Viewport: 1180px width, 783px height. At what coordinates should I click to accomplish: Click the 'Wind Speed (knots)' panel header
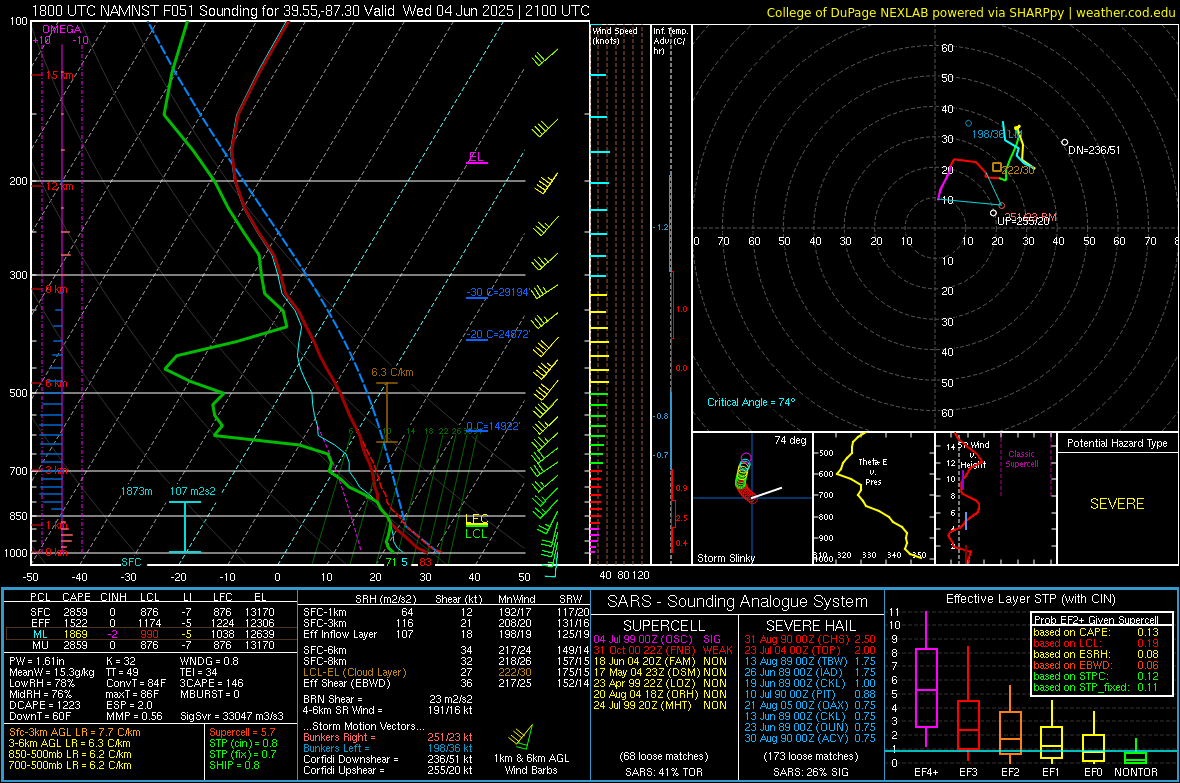(x=615, y=35)
